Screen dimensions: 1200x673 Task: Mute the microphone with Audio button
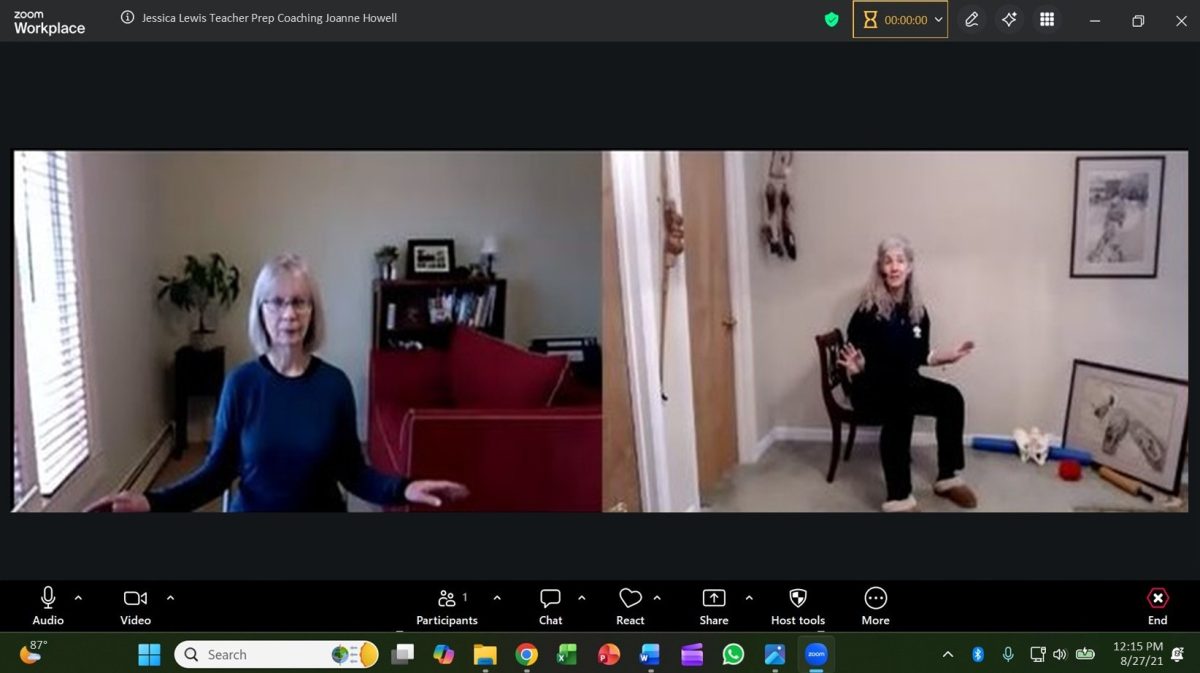pos(47,606)
